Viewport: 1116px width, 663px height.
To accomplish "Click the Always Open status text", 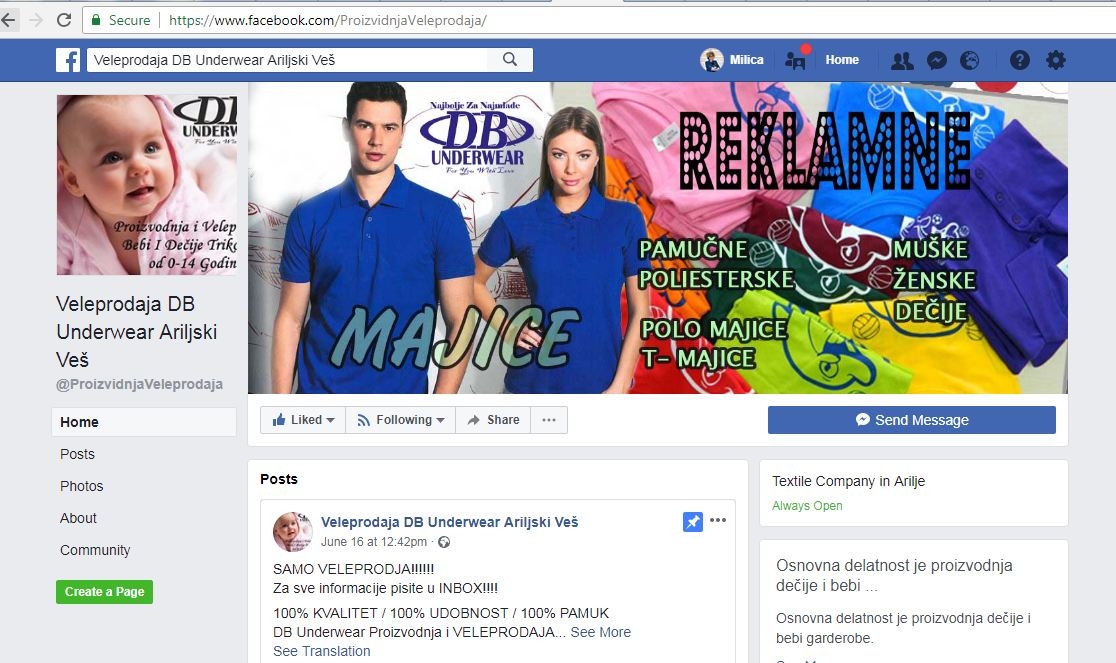I will point(807,506).
